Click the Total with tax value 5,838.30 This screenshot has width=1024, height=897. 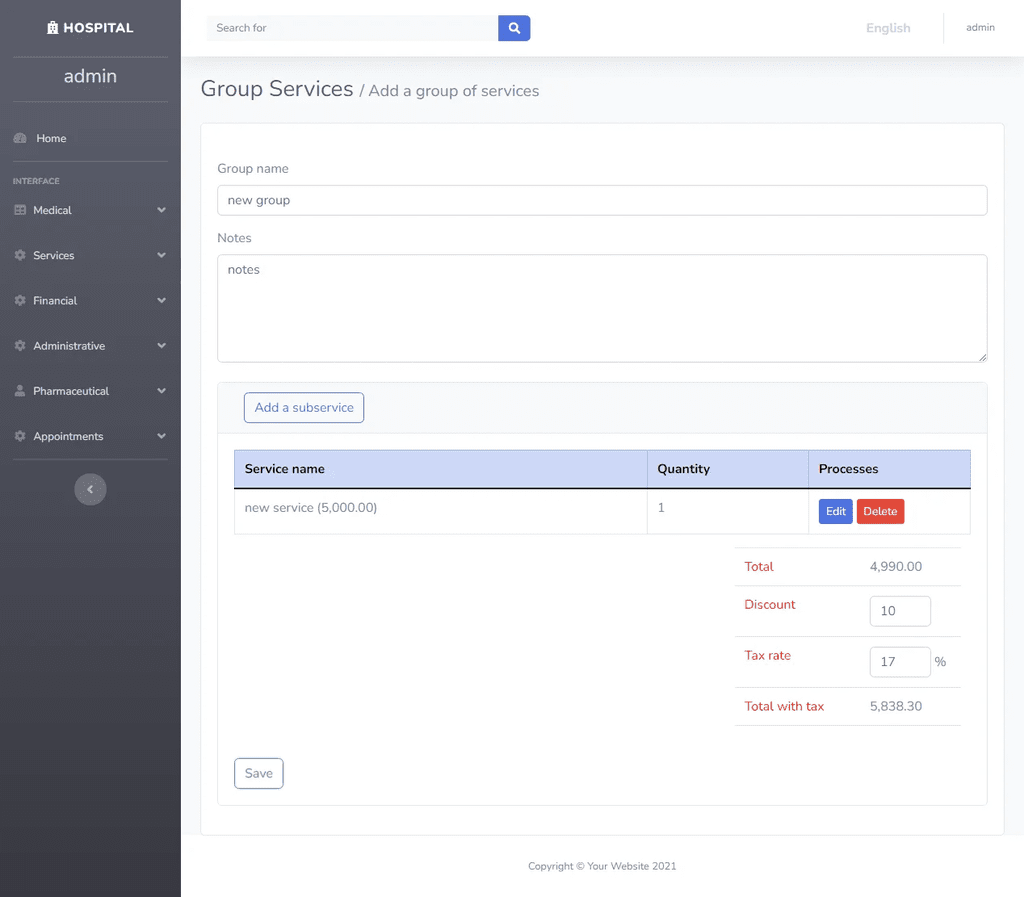[895, 706]
